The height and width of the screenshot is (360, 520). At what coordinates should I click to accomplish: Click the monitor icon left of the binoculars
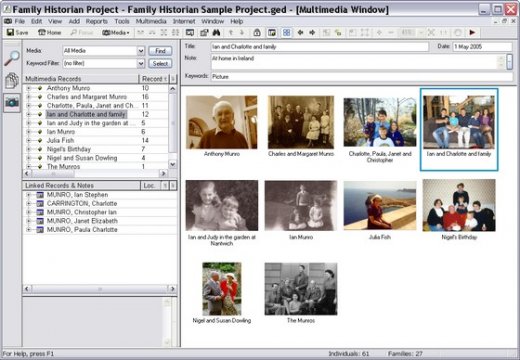[190, 32]
